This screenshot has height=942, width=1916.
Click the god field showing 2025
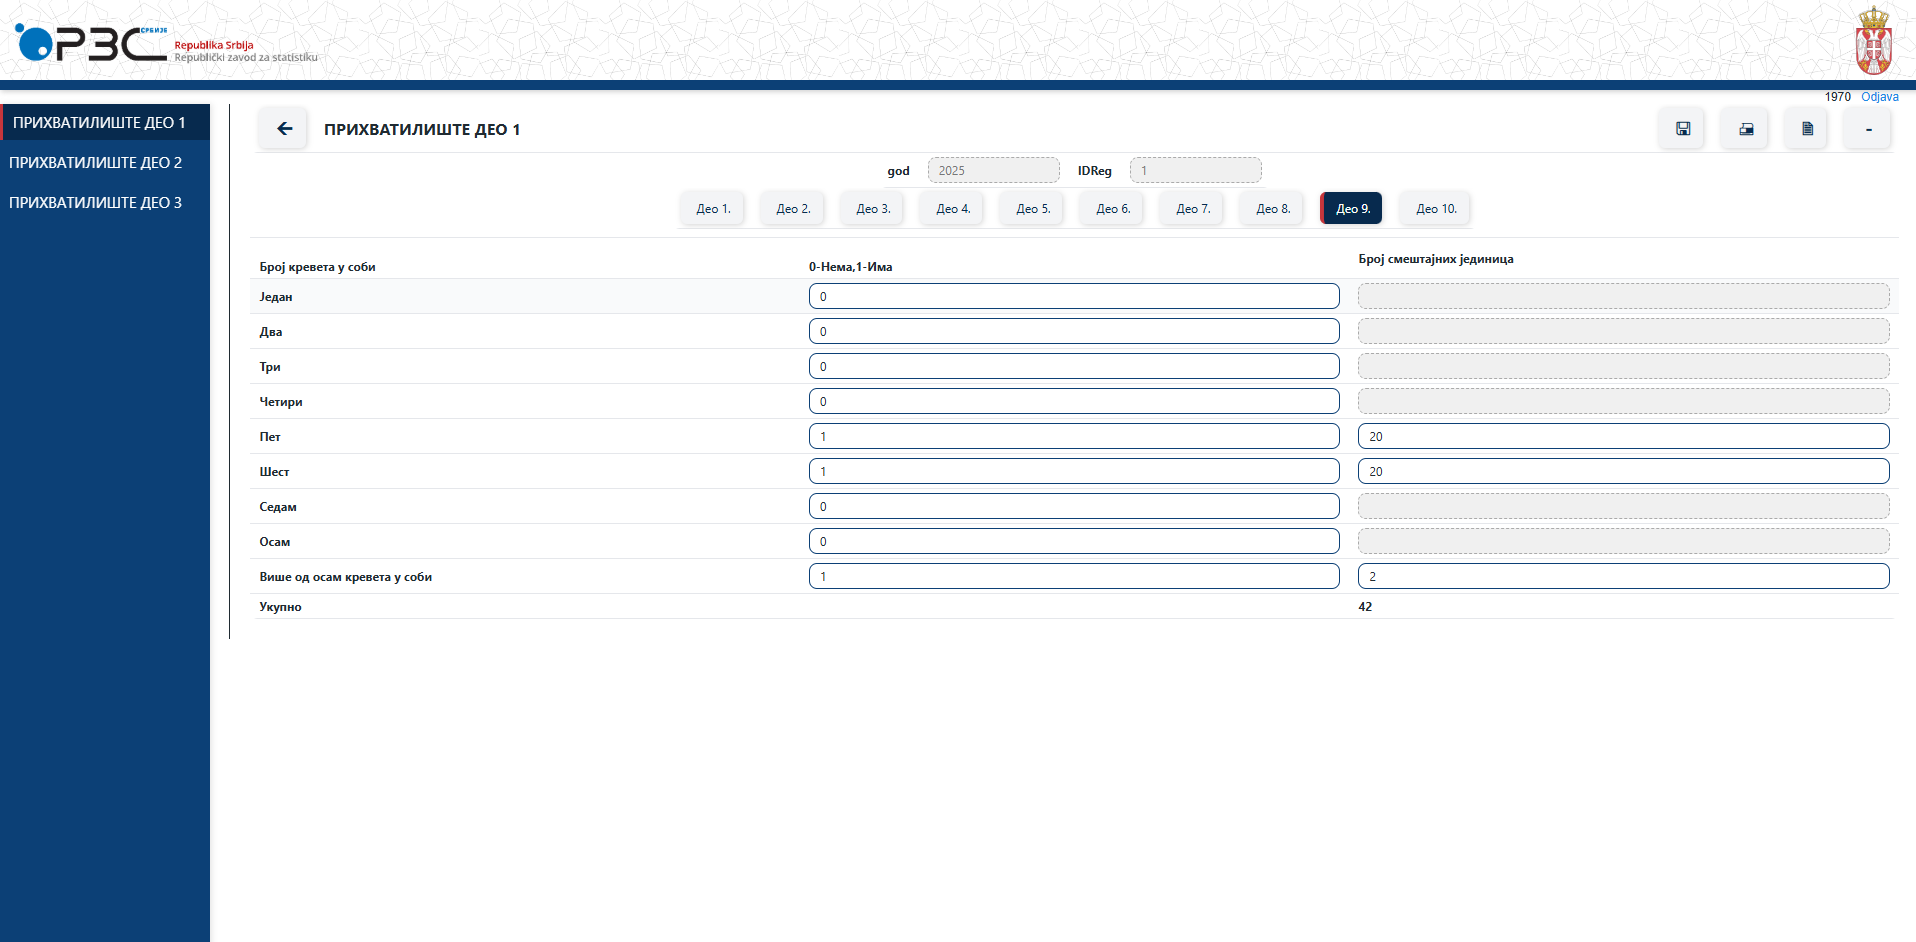click(x=993, y=170)
